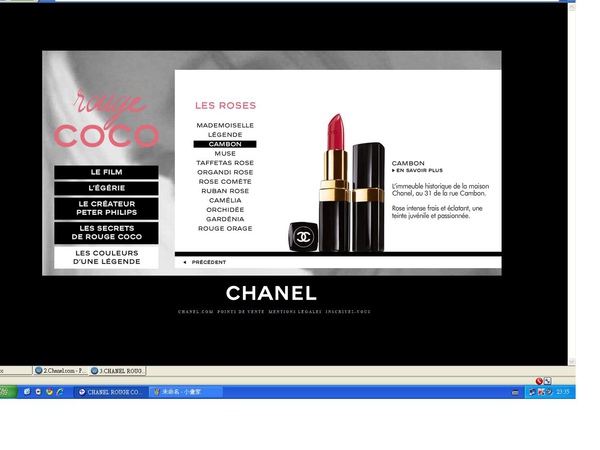The image size is (600, 450).
Task: Select the TAFFETAS ROSE shade
Action: click(x=225, y=163)
